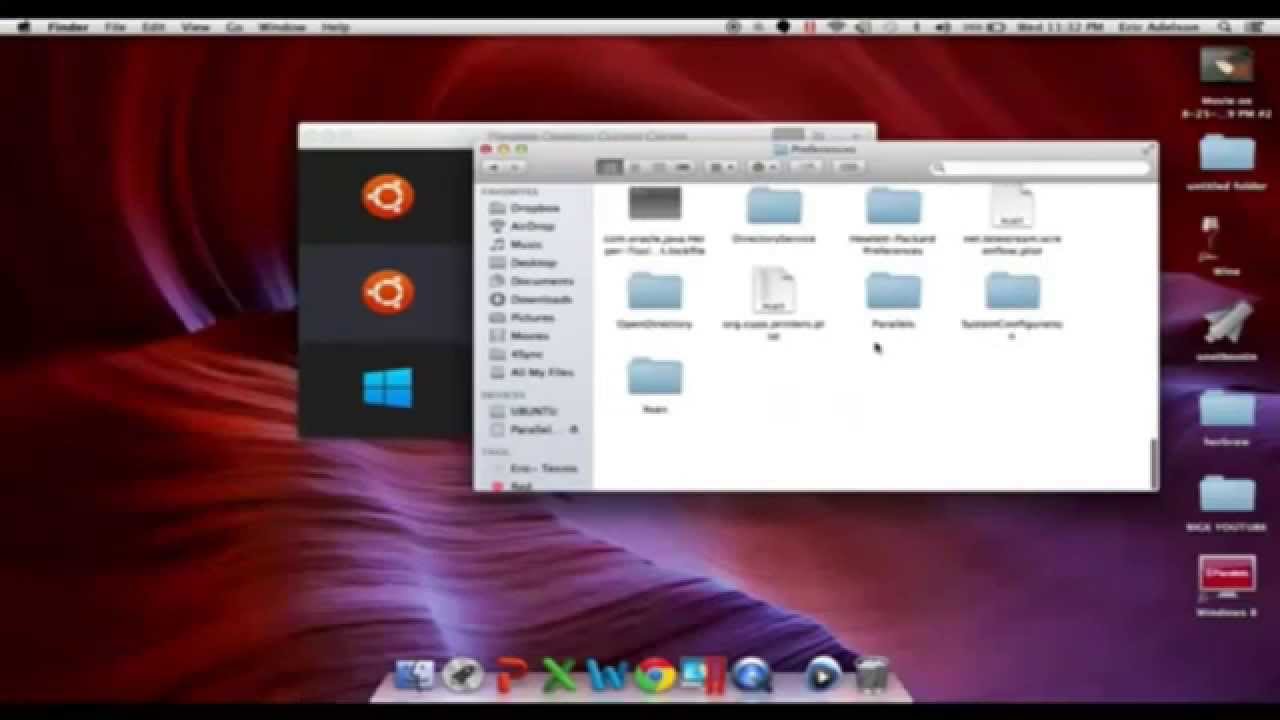The height and width of the screenshot is (720, 1280).
Task: Go back in Finder window
Action: [495, 167]
